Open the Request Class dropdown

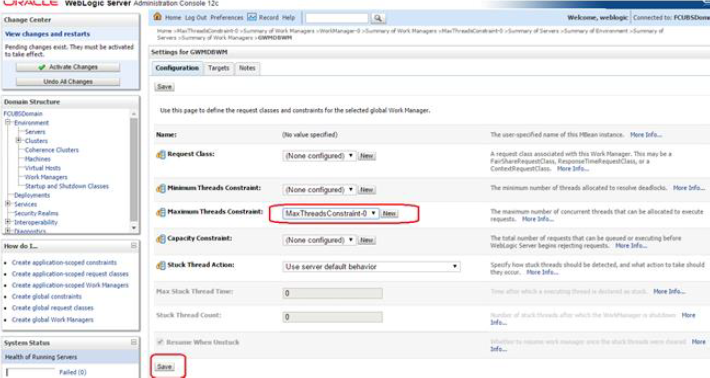point(319,156)
